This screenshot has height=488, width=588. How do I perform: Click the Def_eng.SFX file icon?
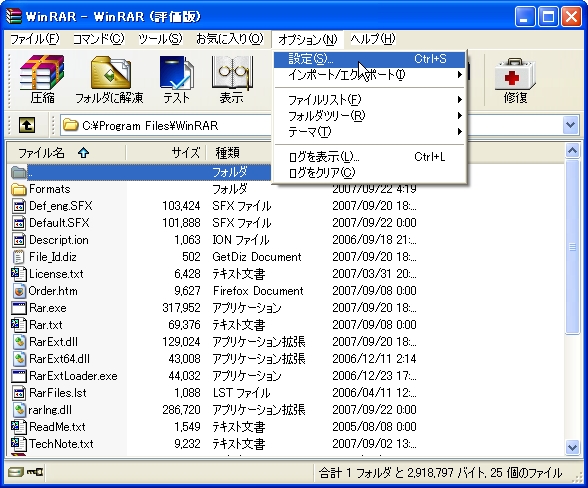point(19,206)
